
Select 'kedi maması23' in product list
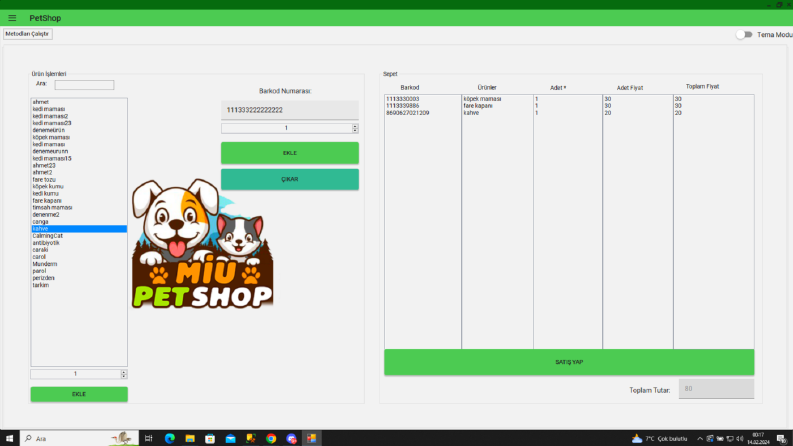pyautogui.click(x=79, y=123)
